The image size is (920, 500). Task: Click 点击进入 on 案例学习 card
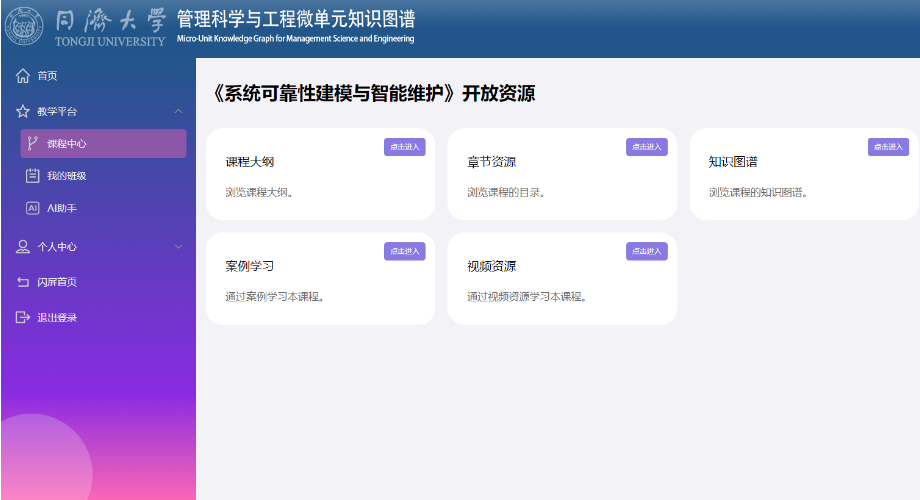(405, 251)
